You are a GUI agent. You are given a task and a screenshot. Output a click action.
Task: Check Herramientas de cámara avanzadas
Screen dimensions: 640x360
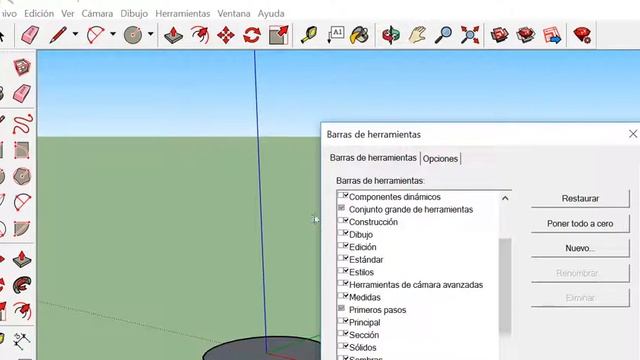(342, 284)
